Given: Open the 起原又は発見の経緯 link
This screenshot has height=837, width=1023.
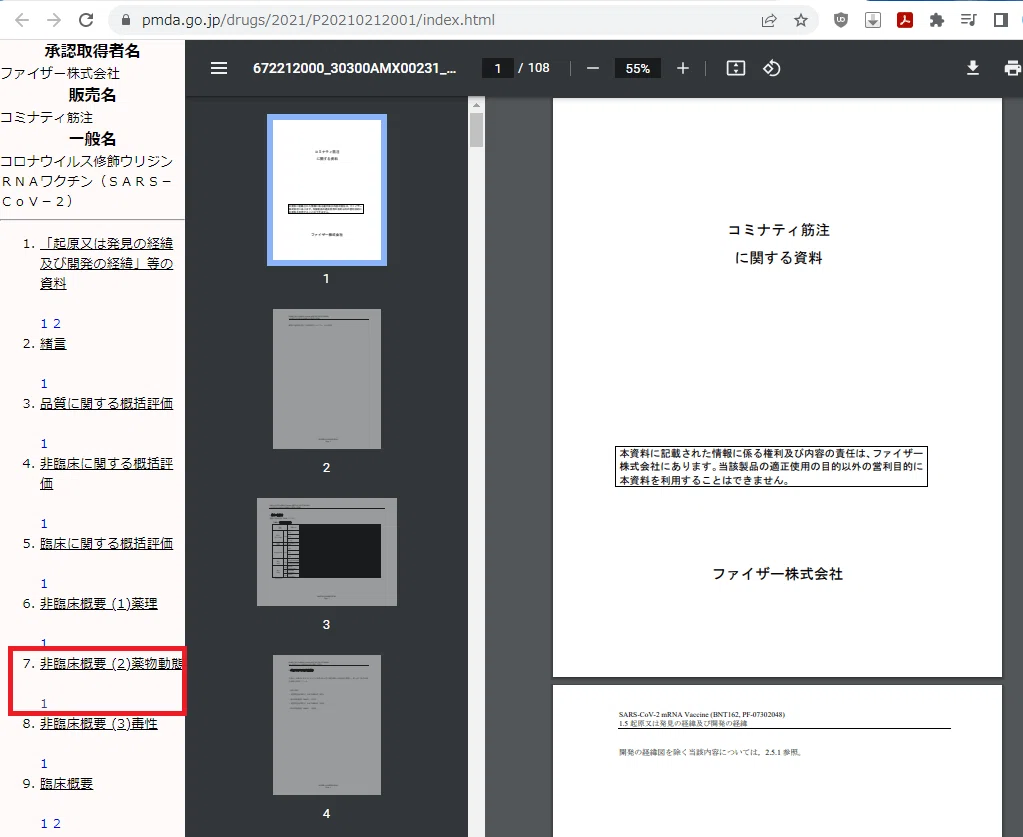Looking at the screenshot, I should coord(106,263).
